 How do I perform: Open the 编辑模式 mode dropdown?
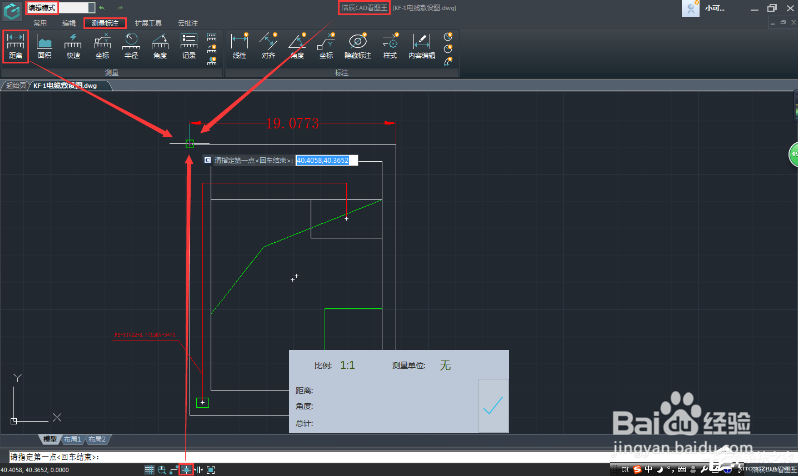pos(61,8)
